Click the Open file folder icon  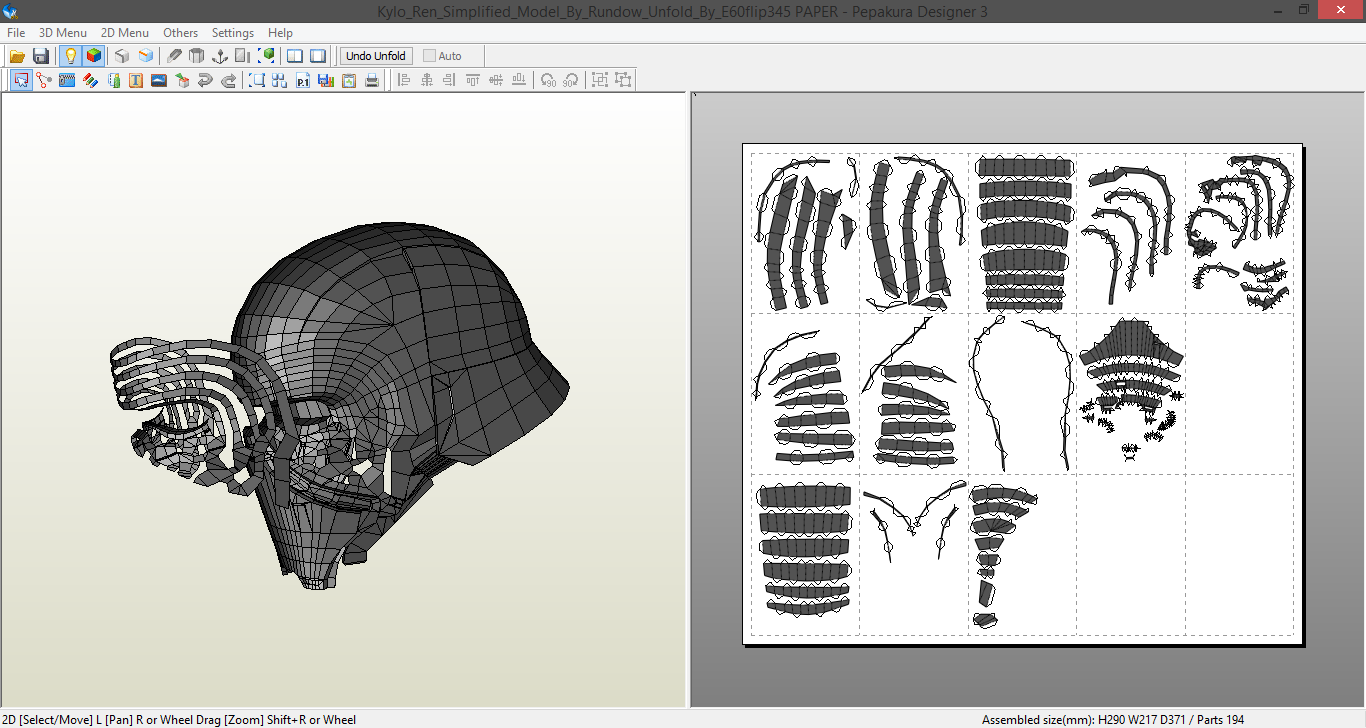tap(17, 56)
